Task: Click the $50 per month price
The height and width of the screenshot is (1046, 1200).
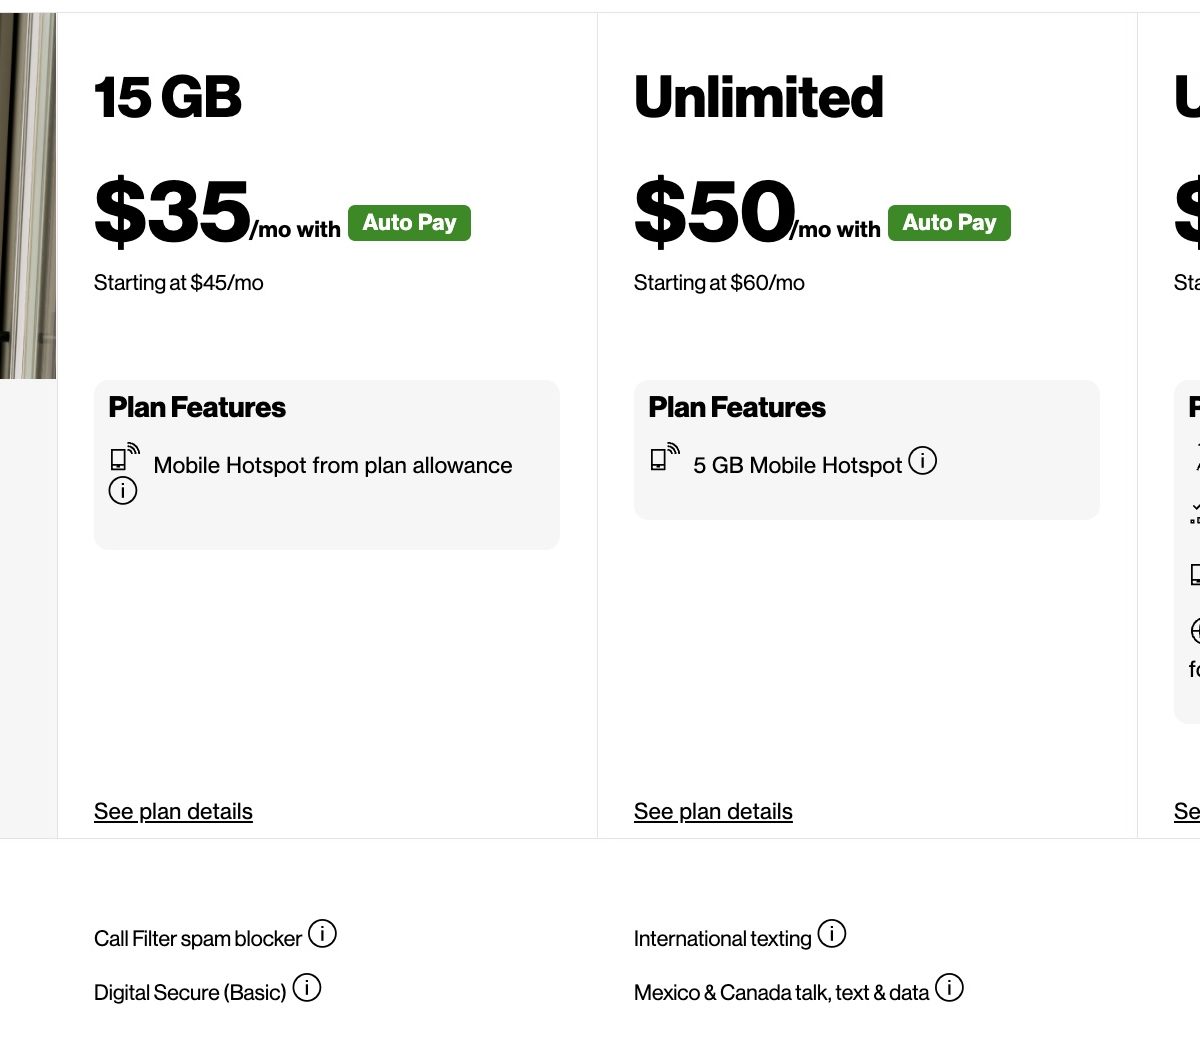Action: (714, 212)
